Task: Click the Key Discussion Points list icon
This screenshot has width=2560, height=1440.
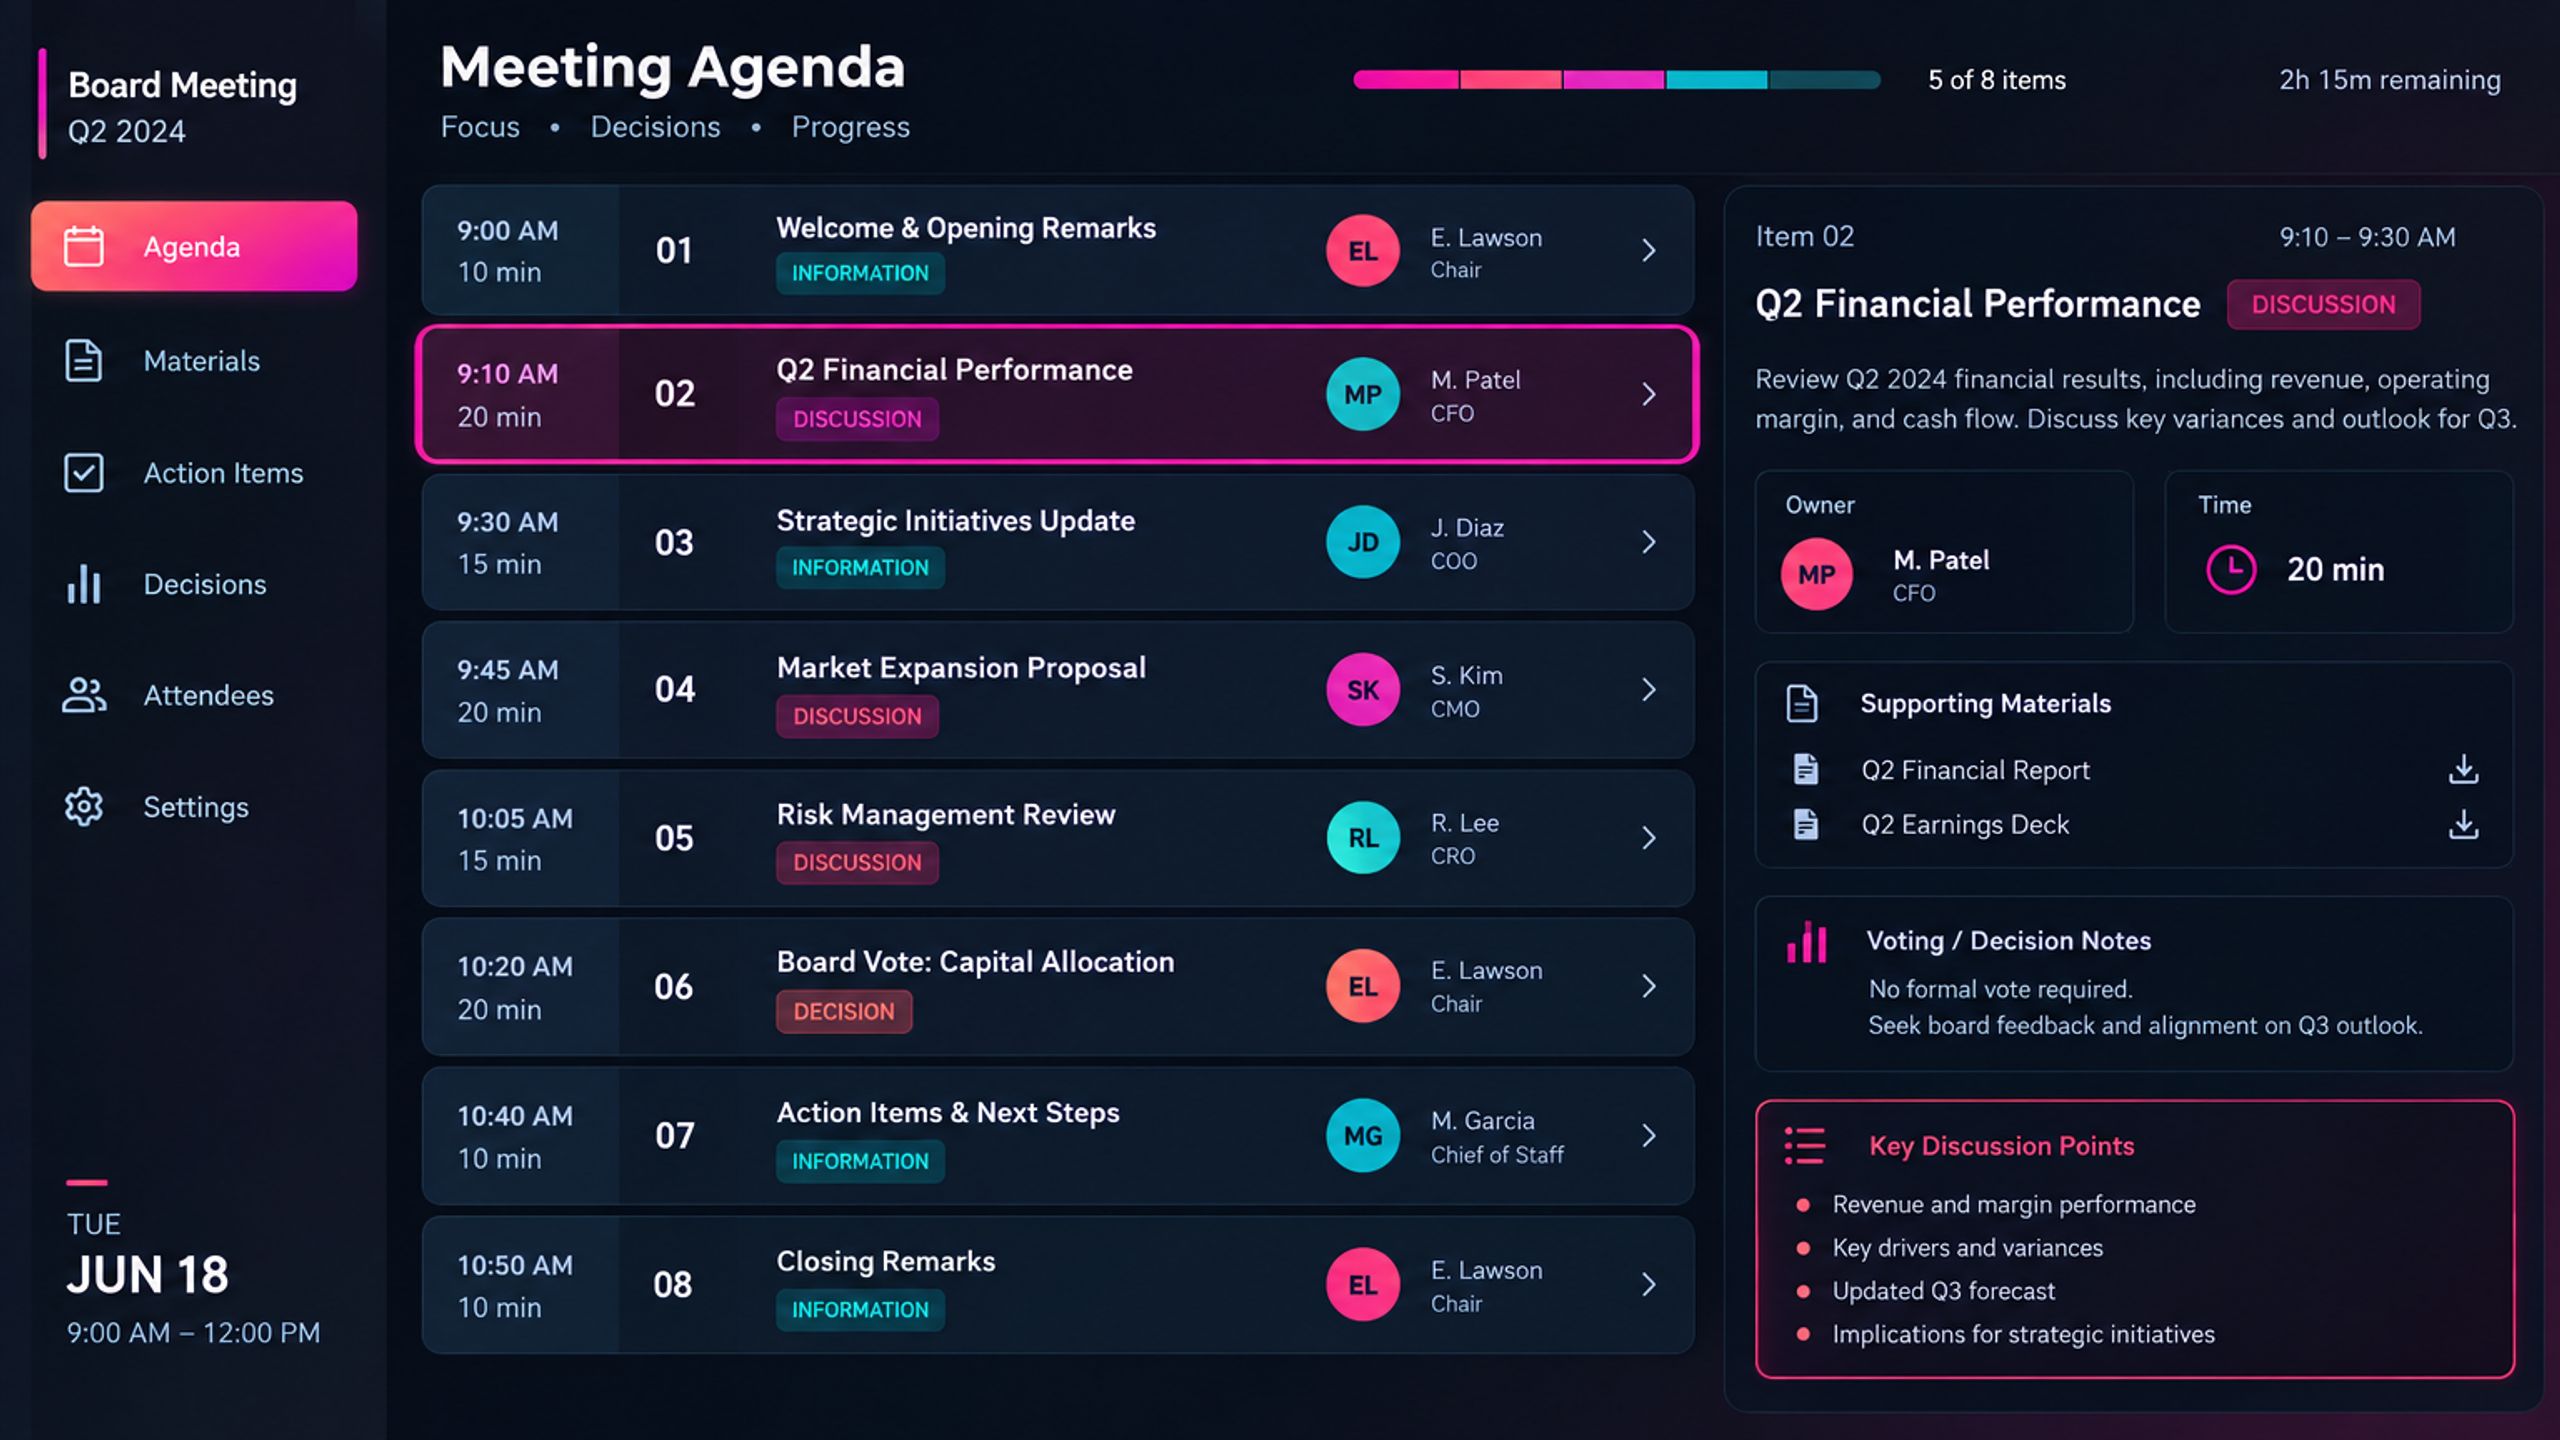Action: pos(1805,1146)
